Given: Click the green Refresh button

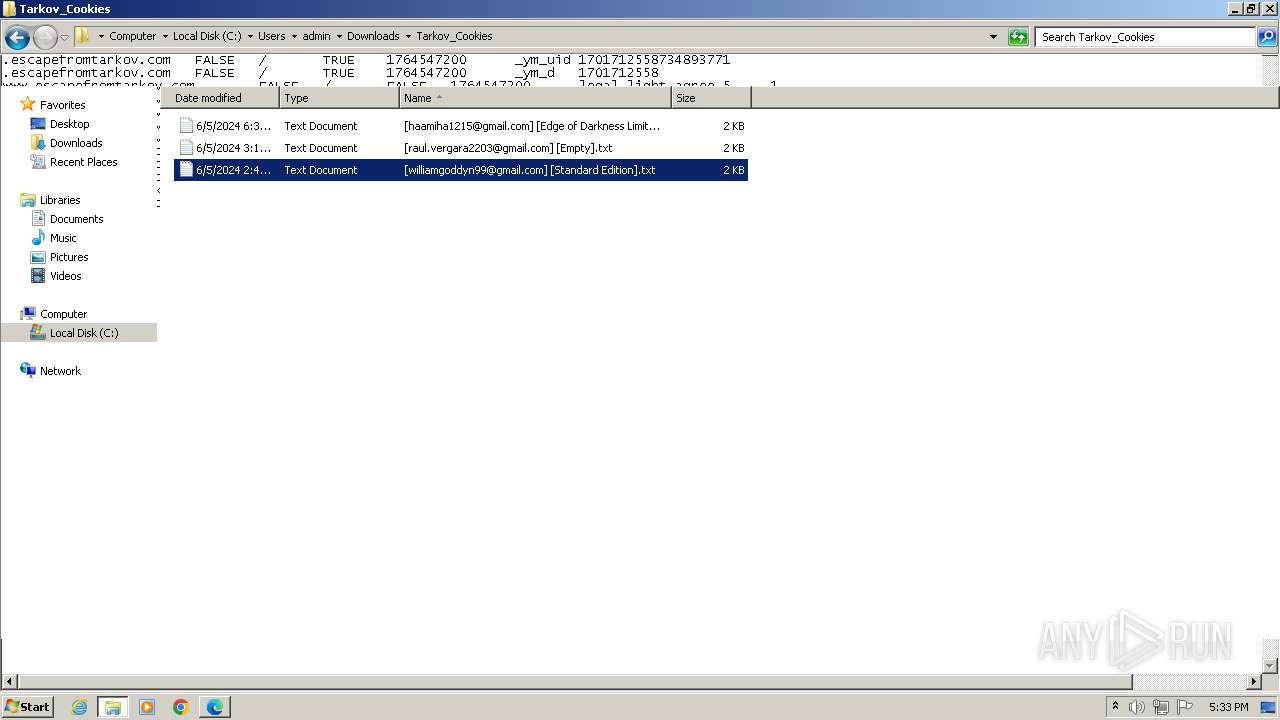Looking at the screenshot, I should point(1018,37).
